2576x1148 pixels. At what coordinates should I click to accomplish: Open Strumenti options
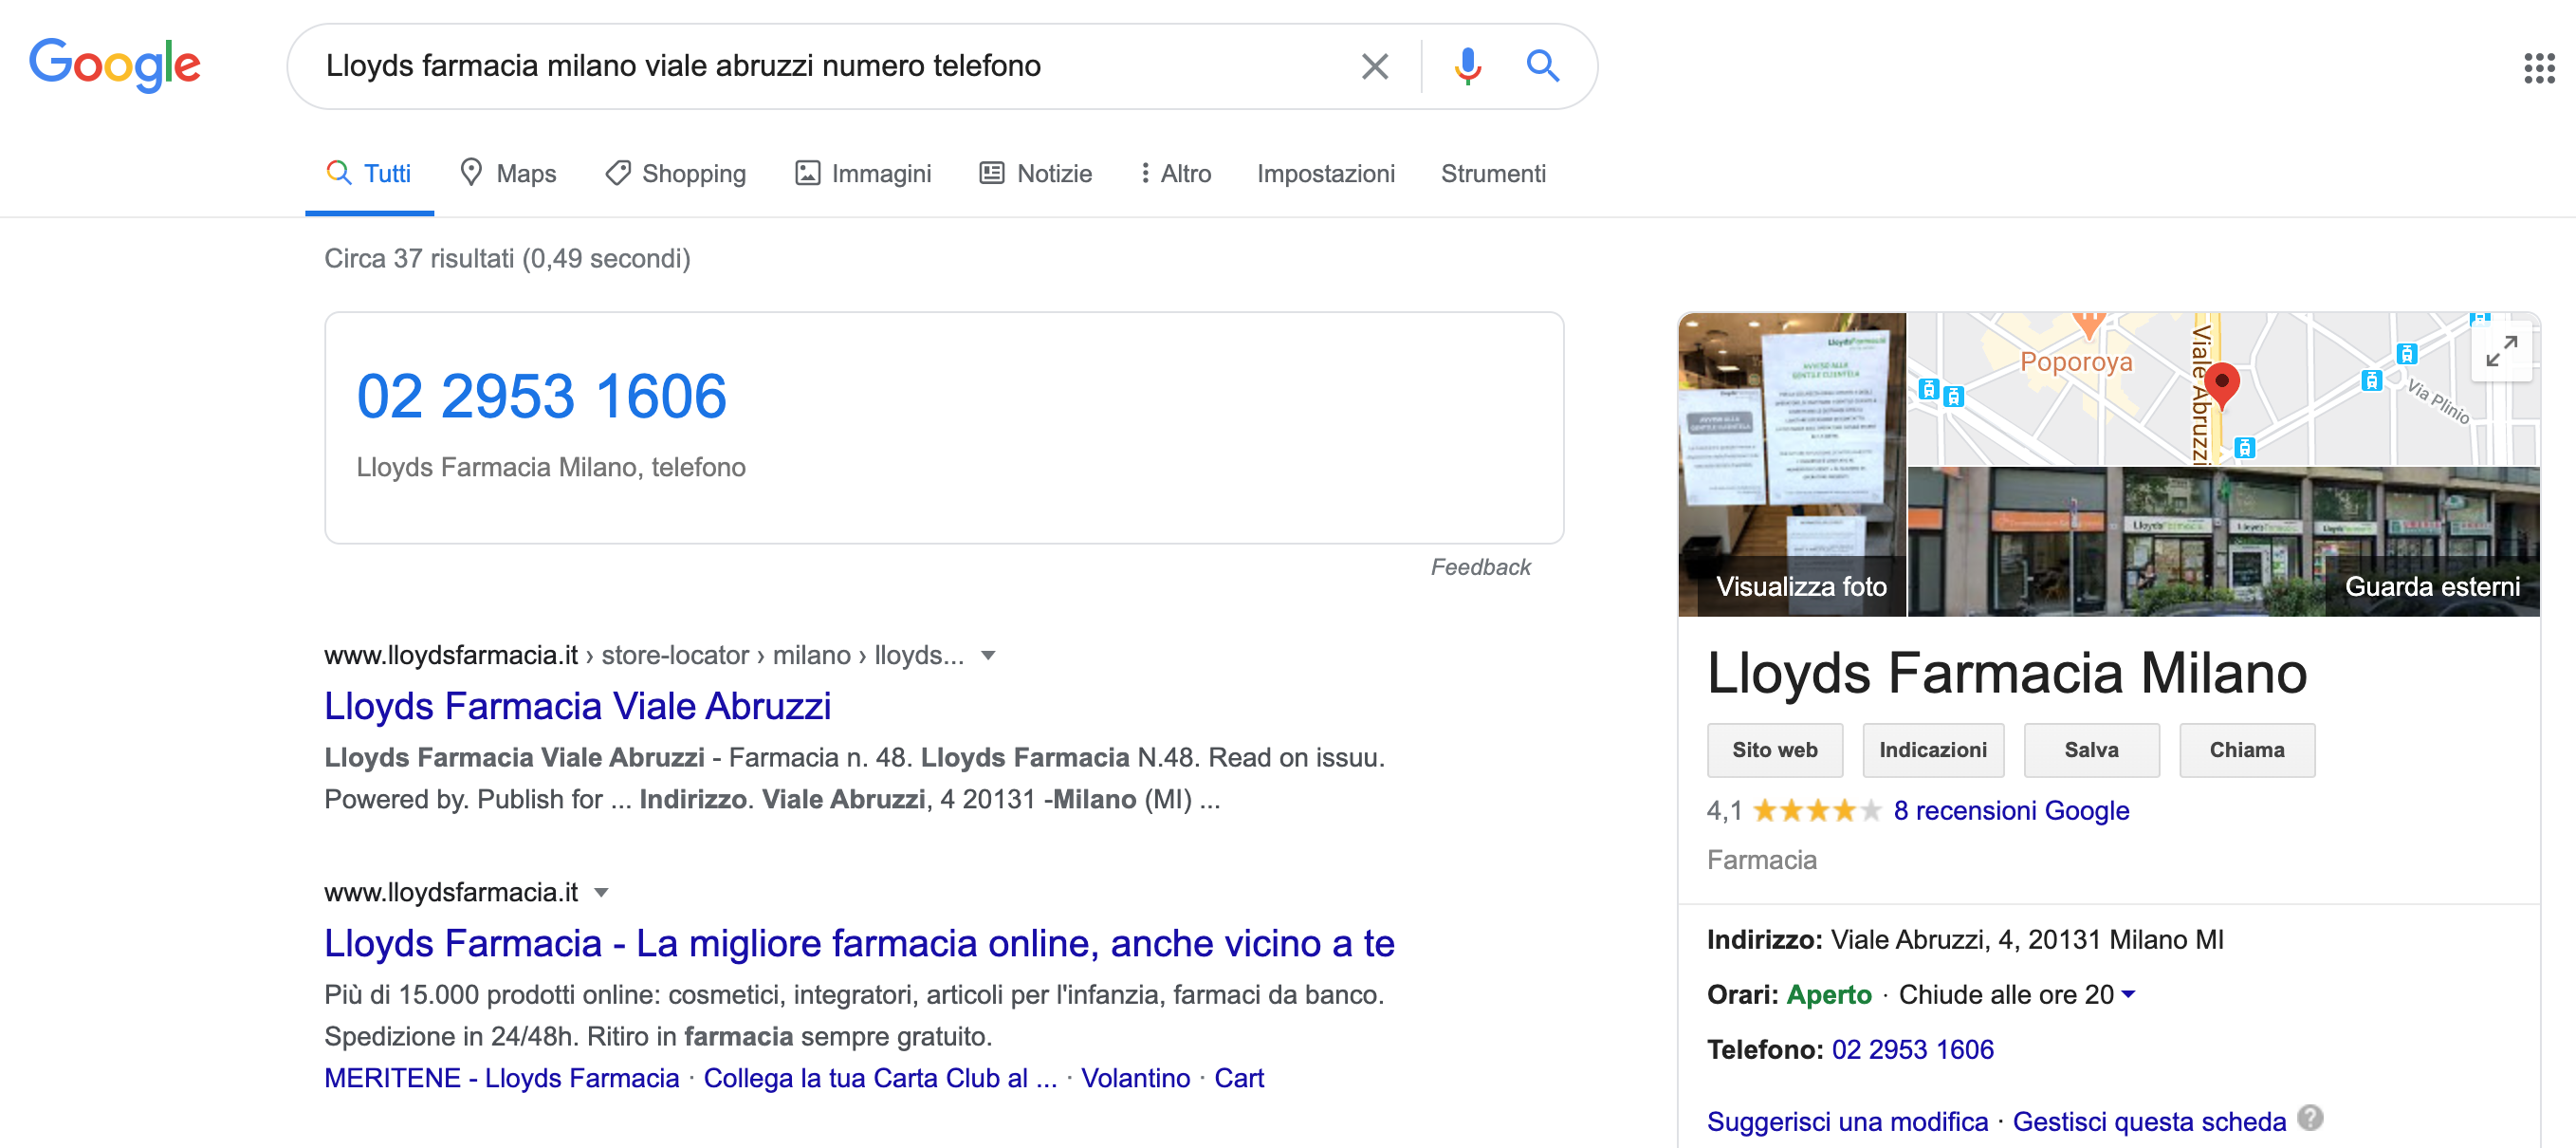[x=1492, y=173]
